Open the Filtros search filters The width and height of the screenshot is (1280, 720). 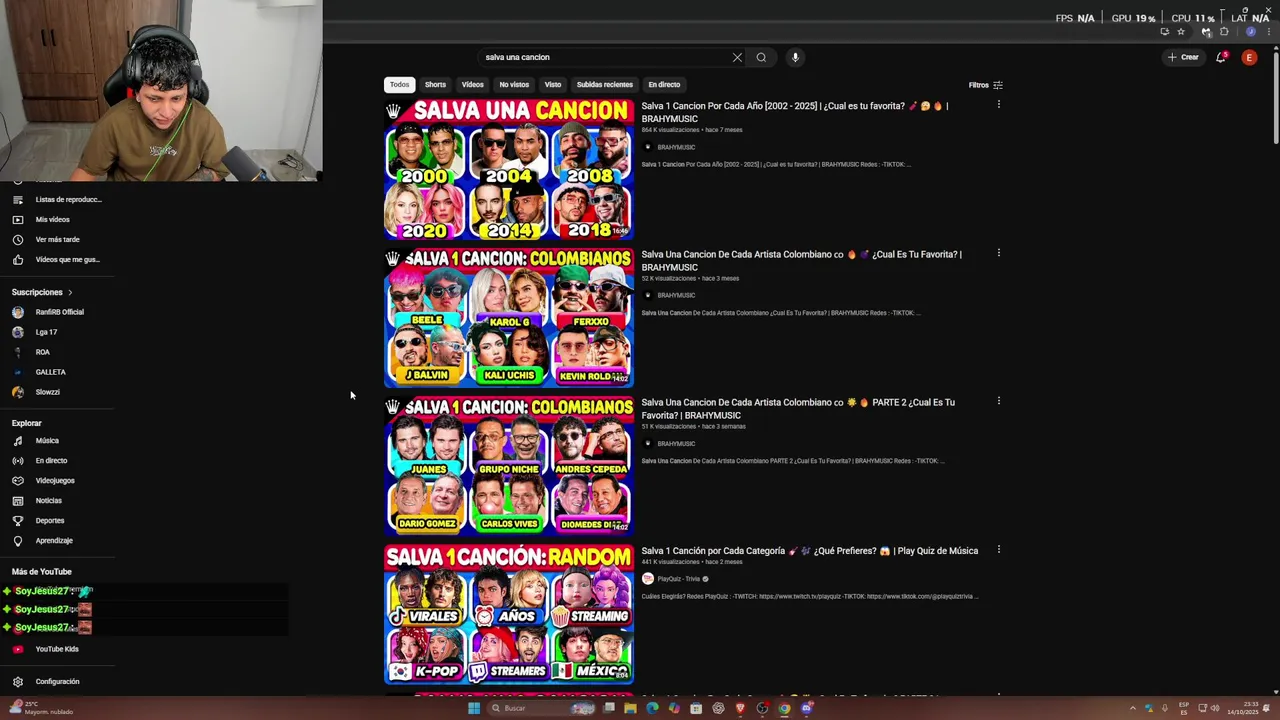point(985,85)
